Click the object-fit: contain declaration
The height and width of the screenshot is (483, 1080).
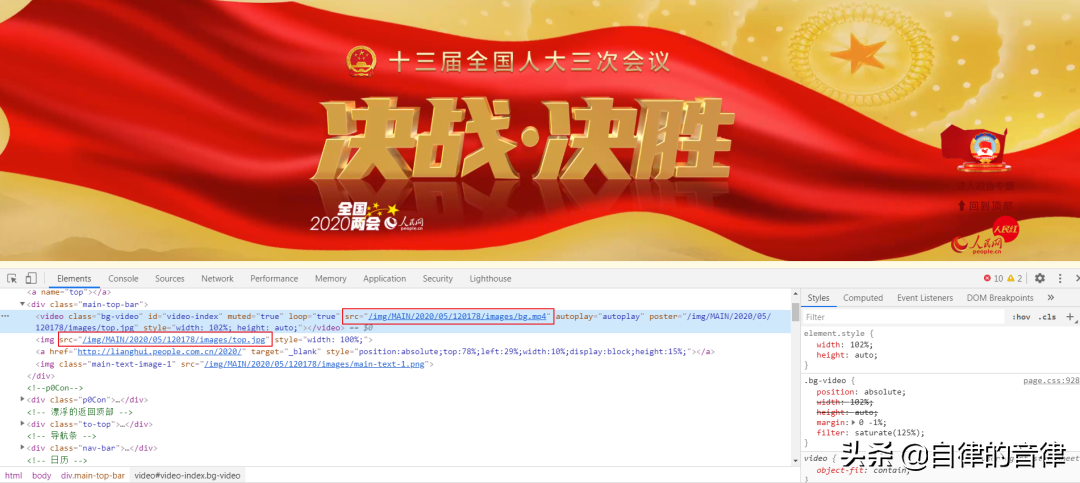[863, 470]
